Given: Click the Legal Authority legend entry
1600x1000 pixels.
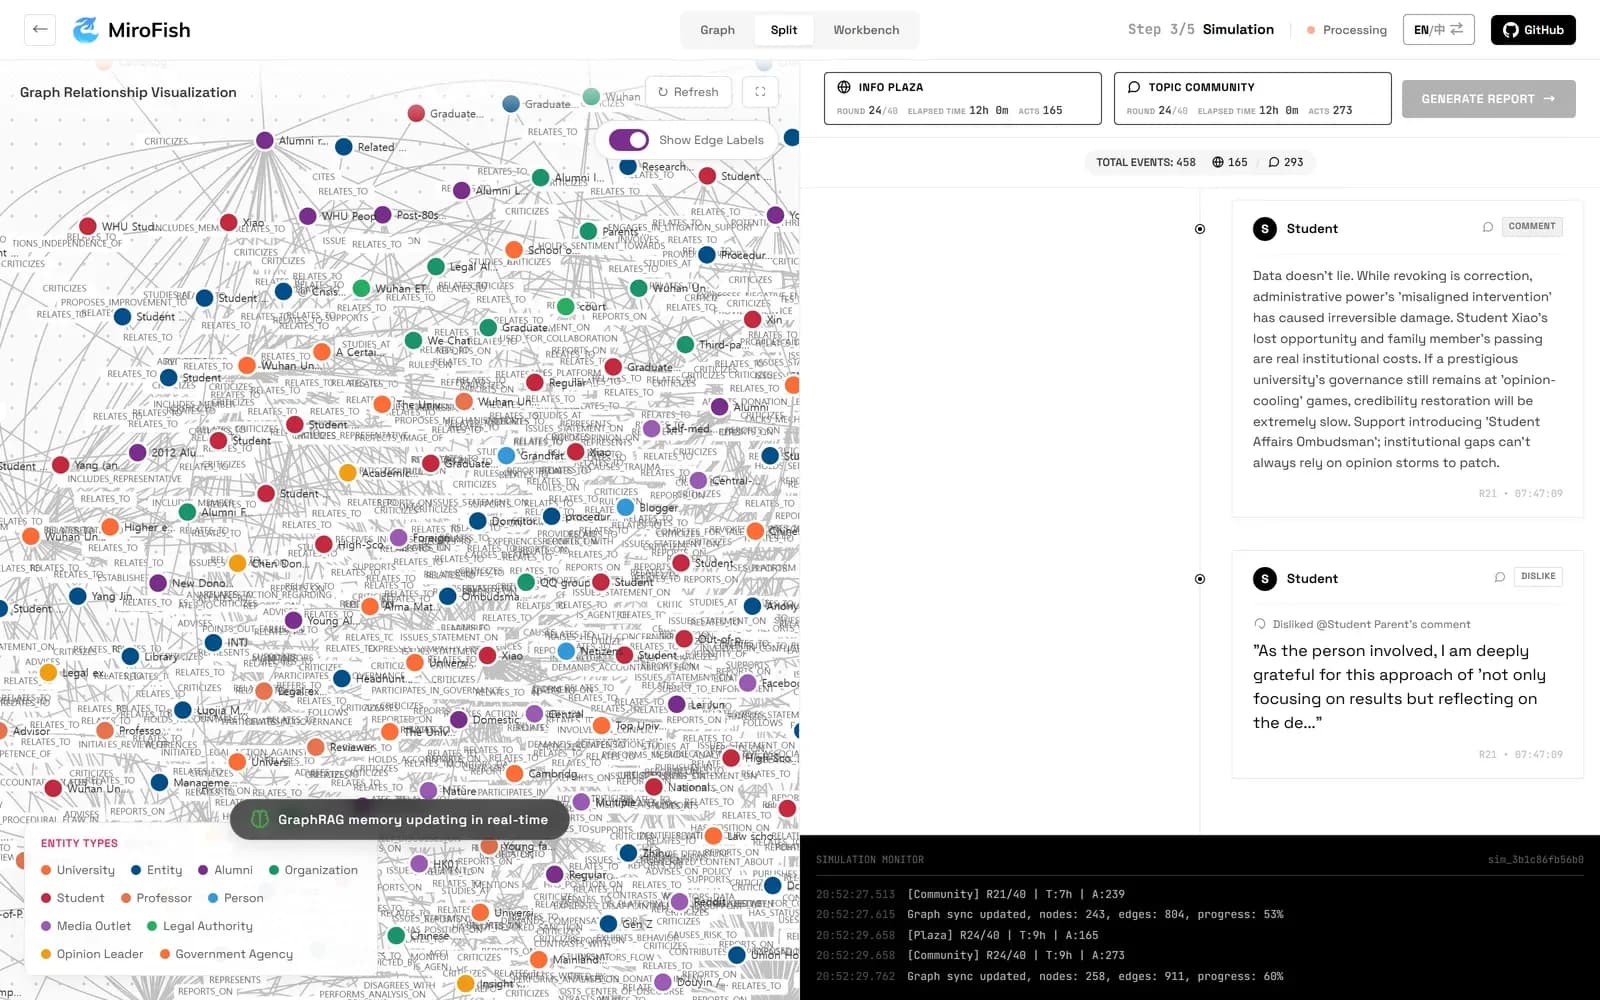Looking at the screenshot, I should point(200,926).
